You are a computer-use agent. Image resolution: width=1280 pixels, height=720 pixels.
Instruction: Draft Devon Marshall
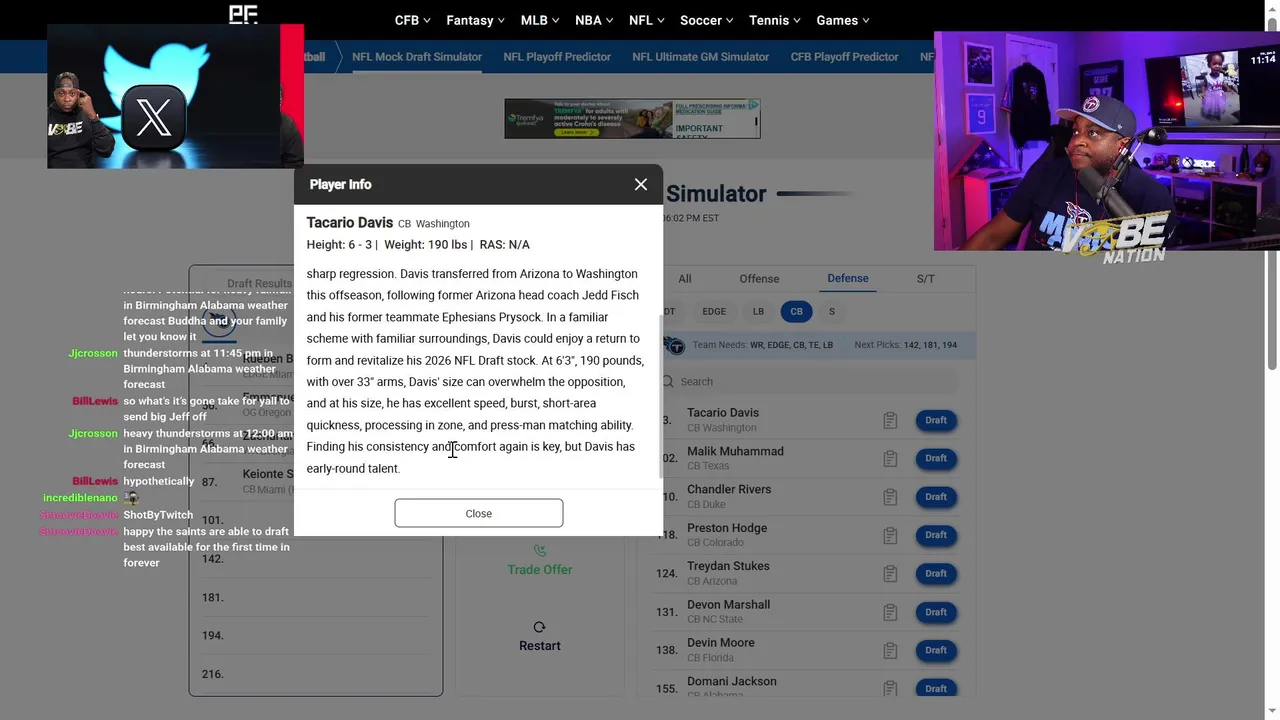(936, 612)
